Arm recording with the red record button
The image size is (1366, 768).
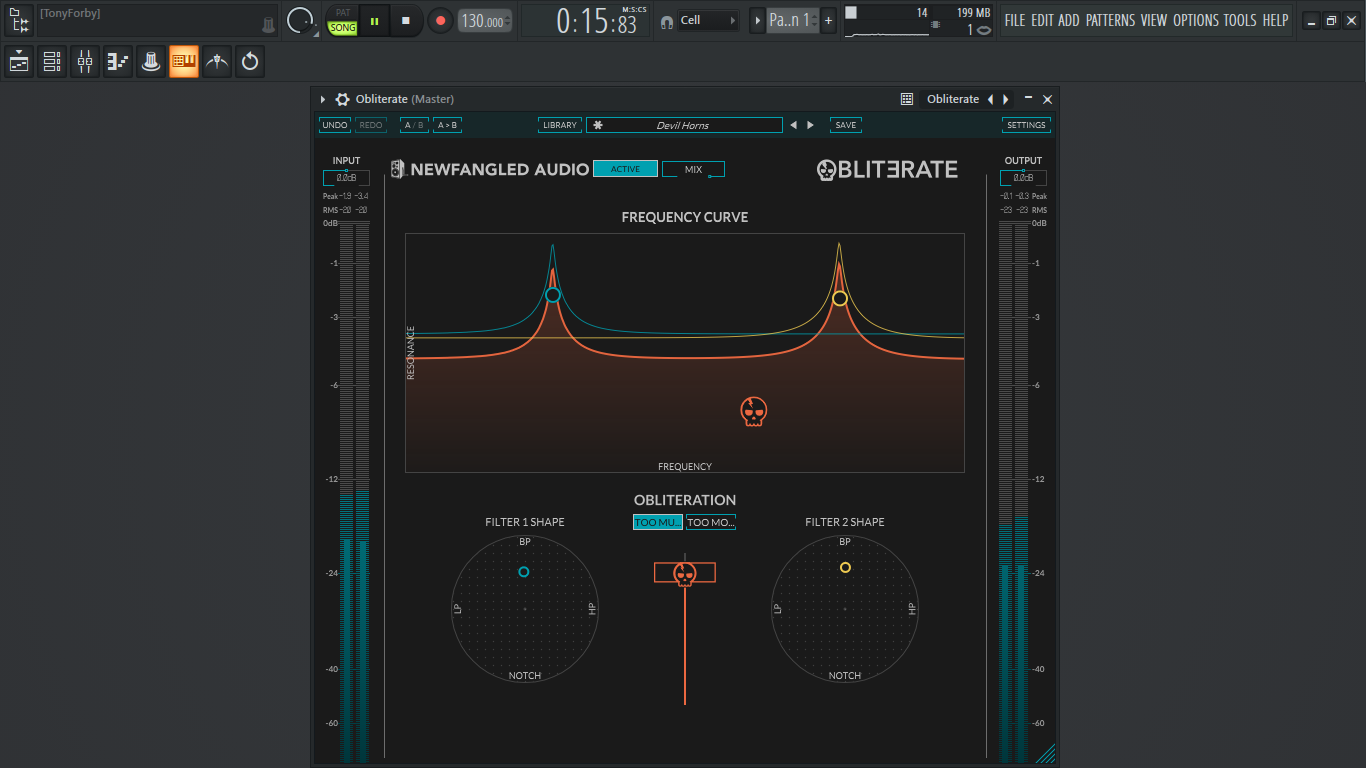440,21
